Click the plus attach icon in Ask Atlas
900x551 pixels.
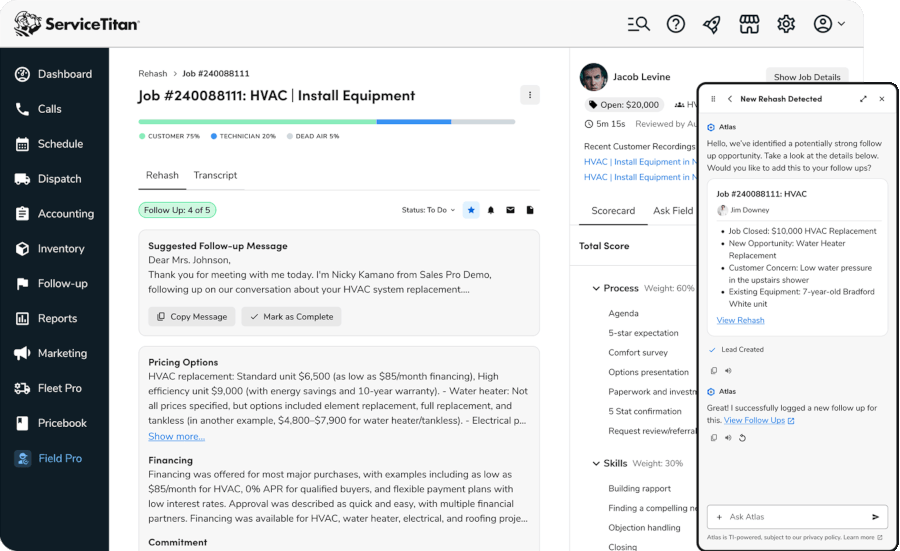pos(719,517)
